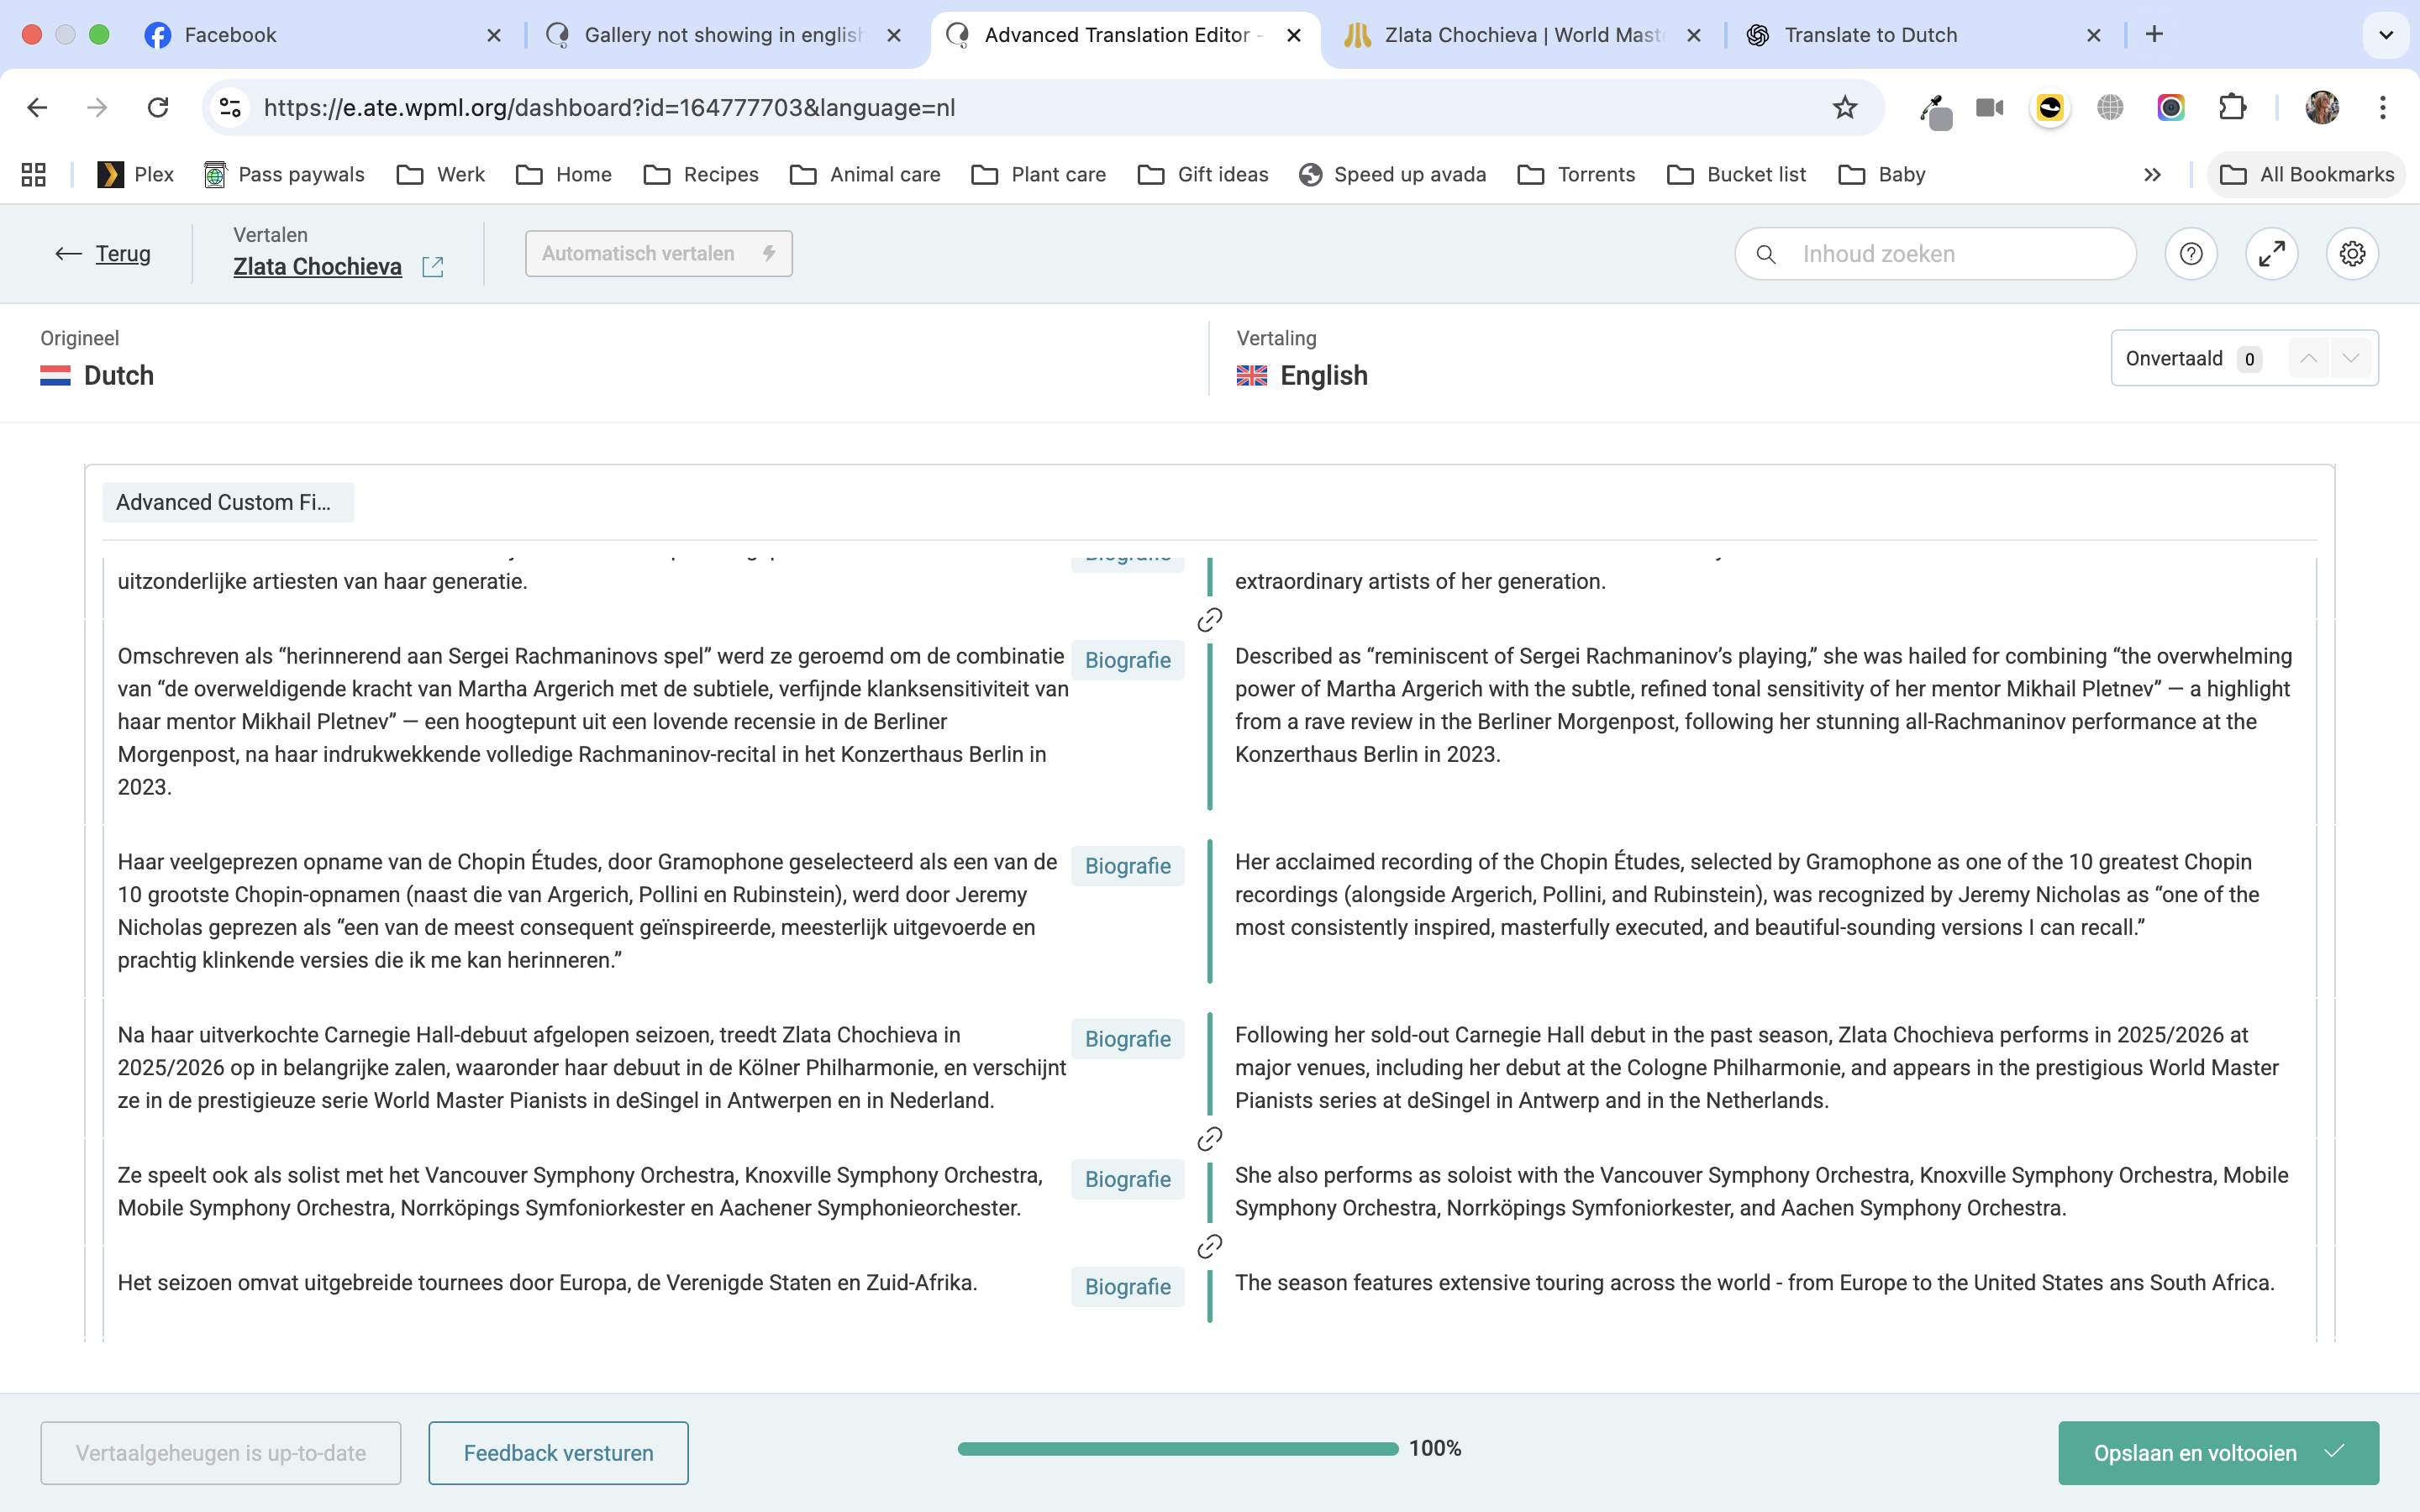2420x1512 pixels.
Task: Click the chain link icon above the Vancouver Symphony segment
Action: click(x=1209, y=1139)
